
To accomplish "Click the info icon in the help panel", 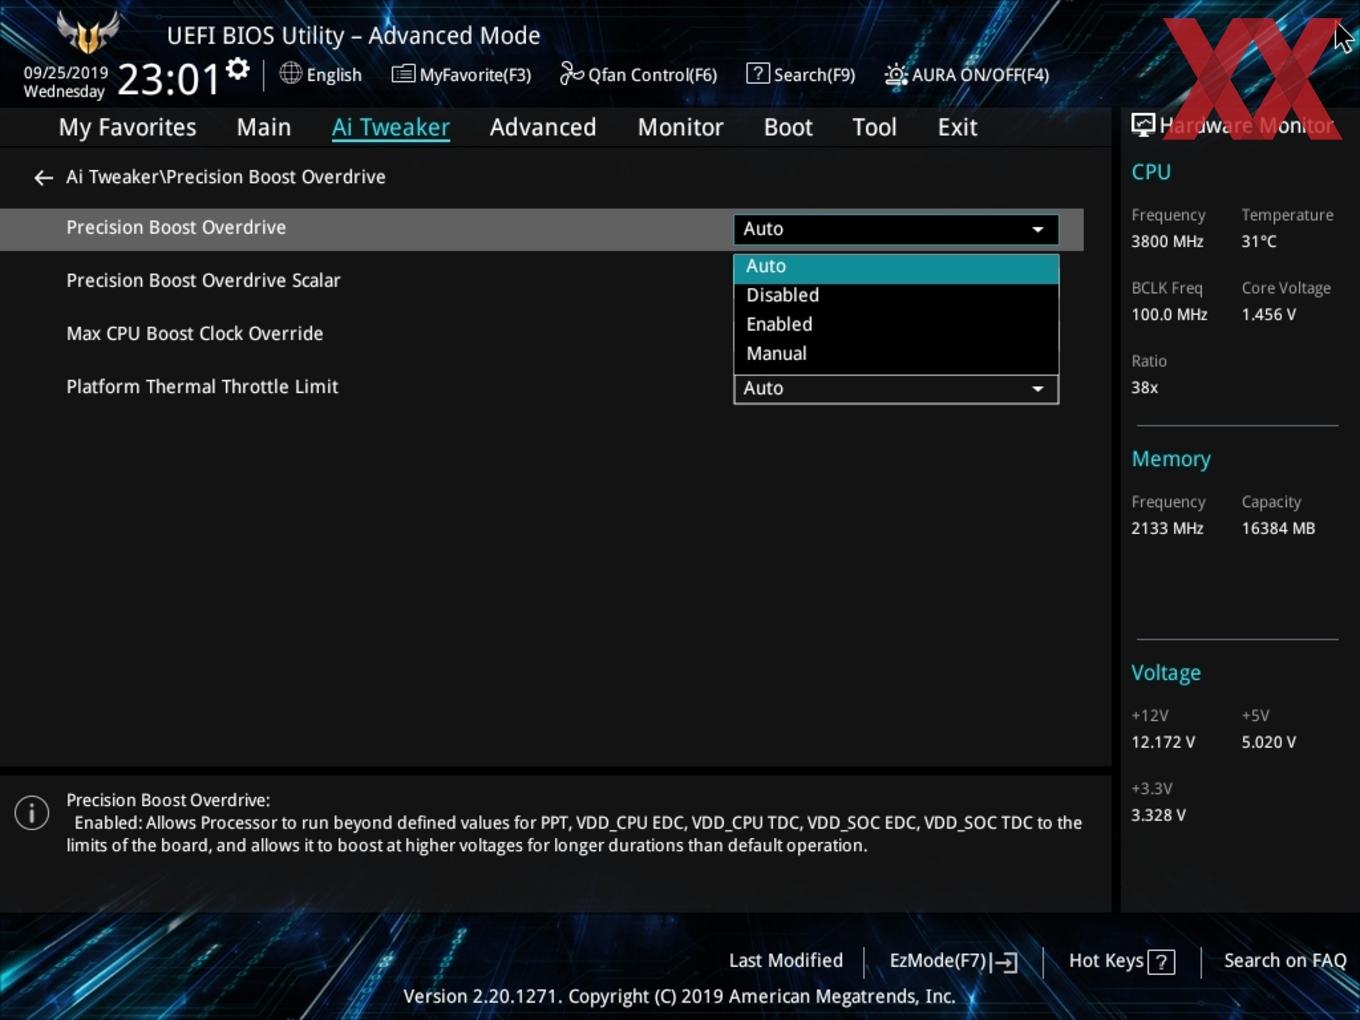I will (32, 812).
